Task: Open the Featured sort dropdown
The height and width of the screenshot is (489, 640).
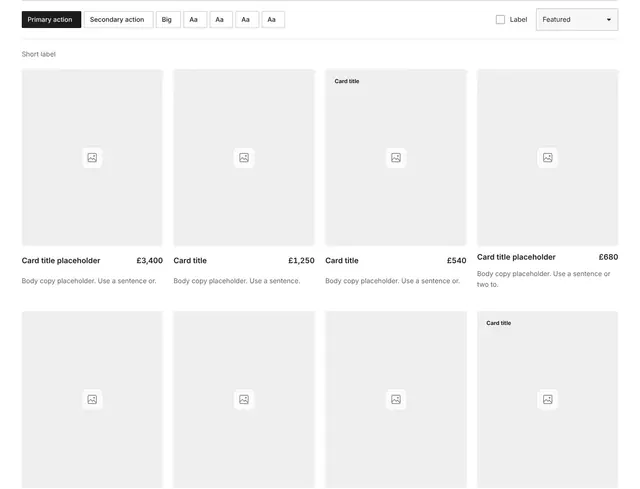Action: click(x=577, y=20)
